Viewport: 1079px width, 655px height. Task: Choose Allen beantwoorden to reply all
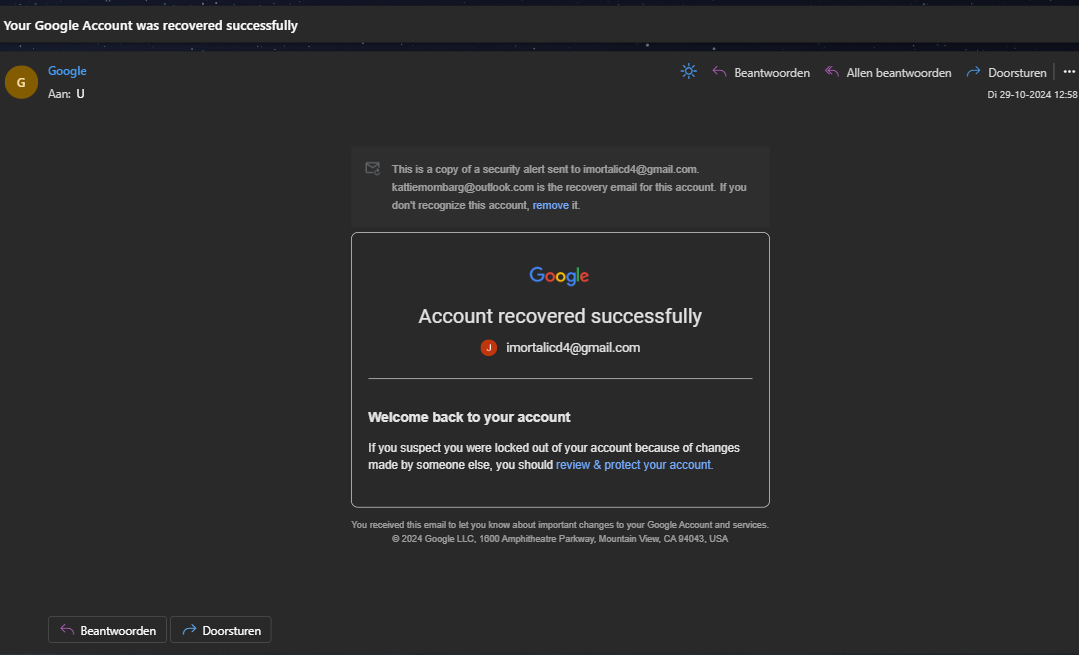(888, 73)
